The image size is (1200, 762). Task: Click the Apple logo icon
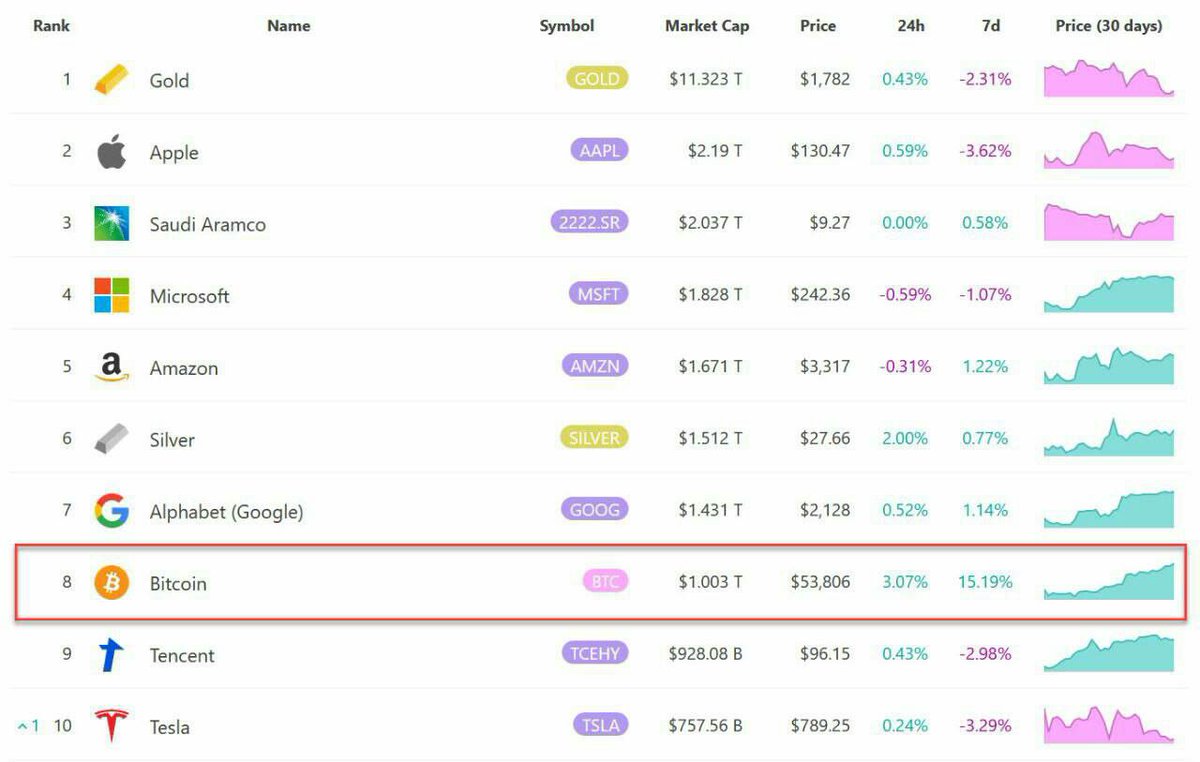(111, 152)
